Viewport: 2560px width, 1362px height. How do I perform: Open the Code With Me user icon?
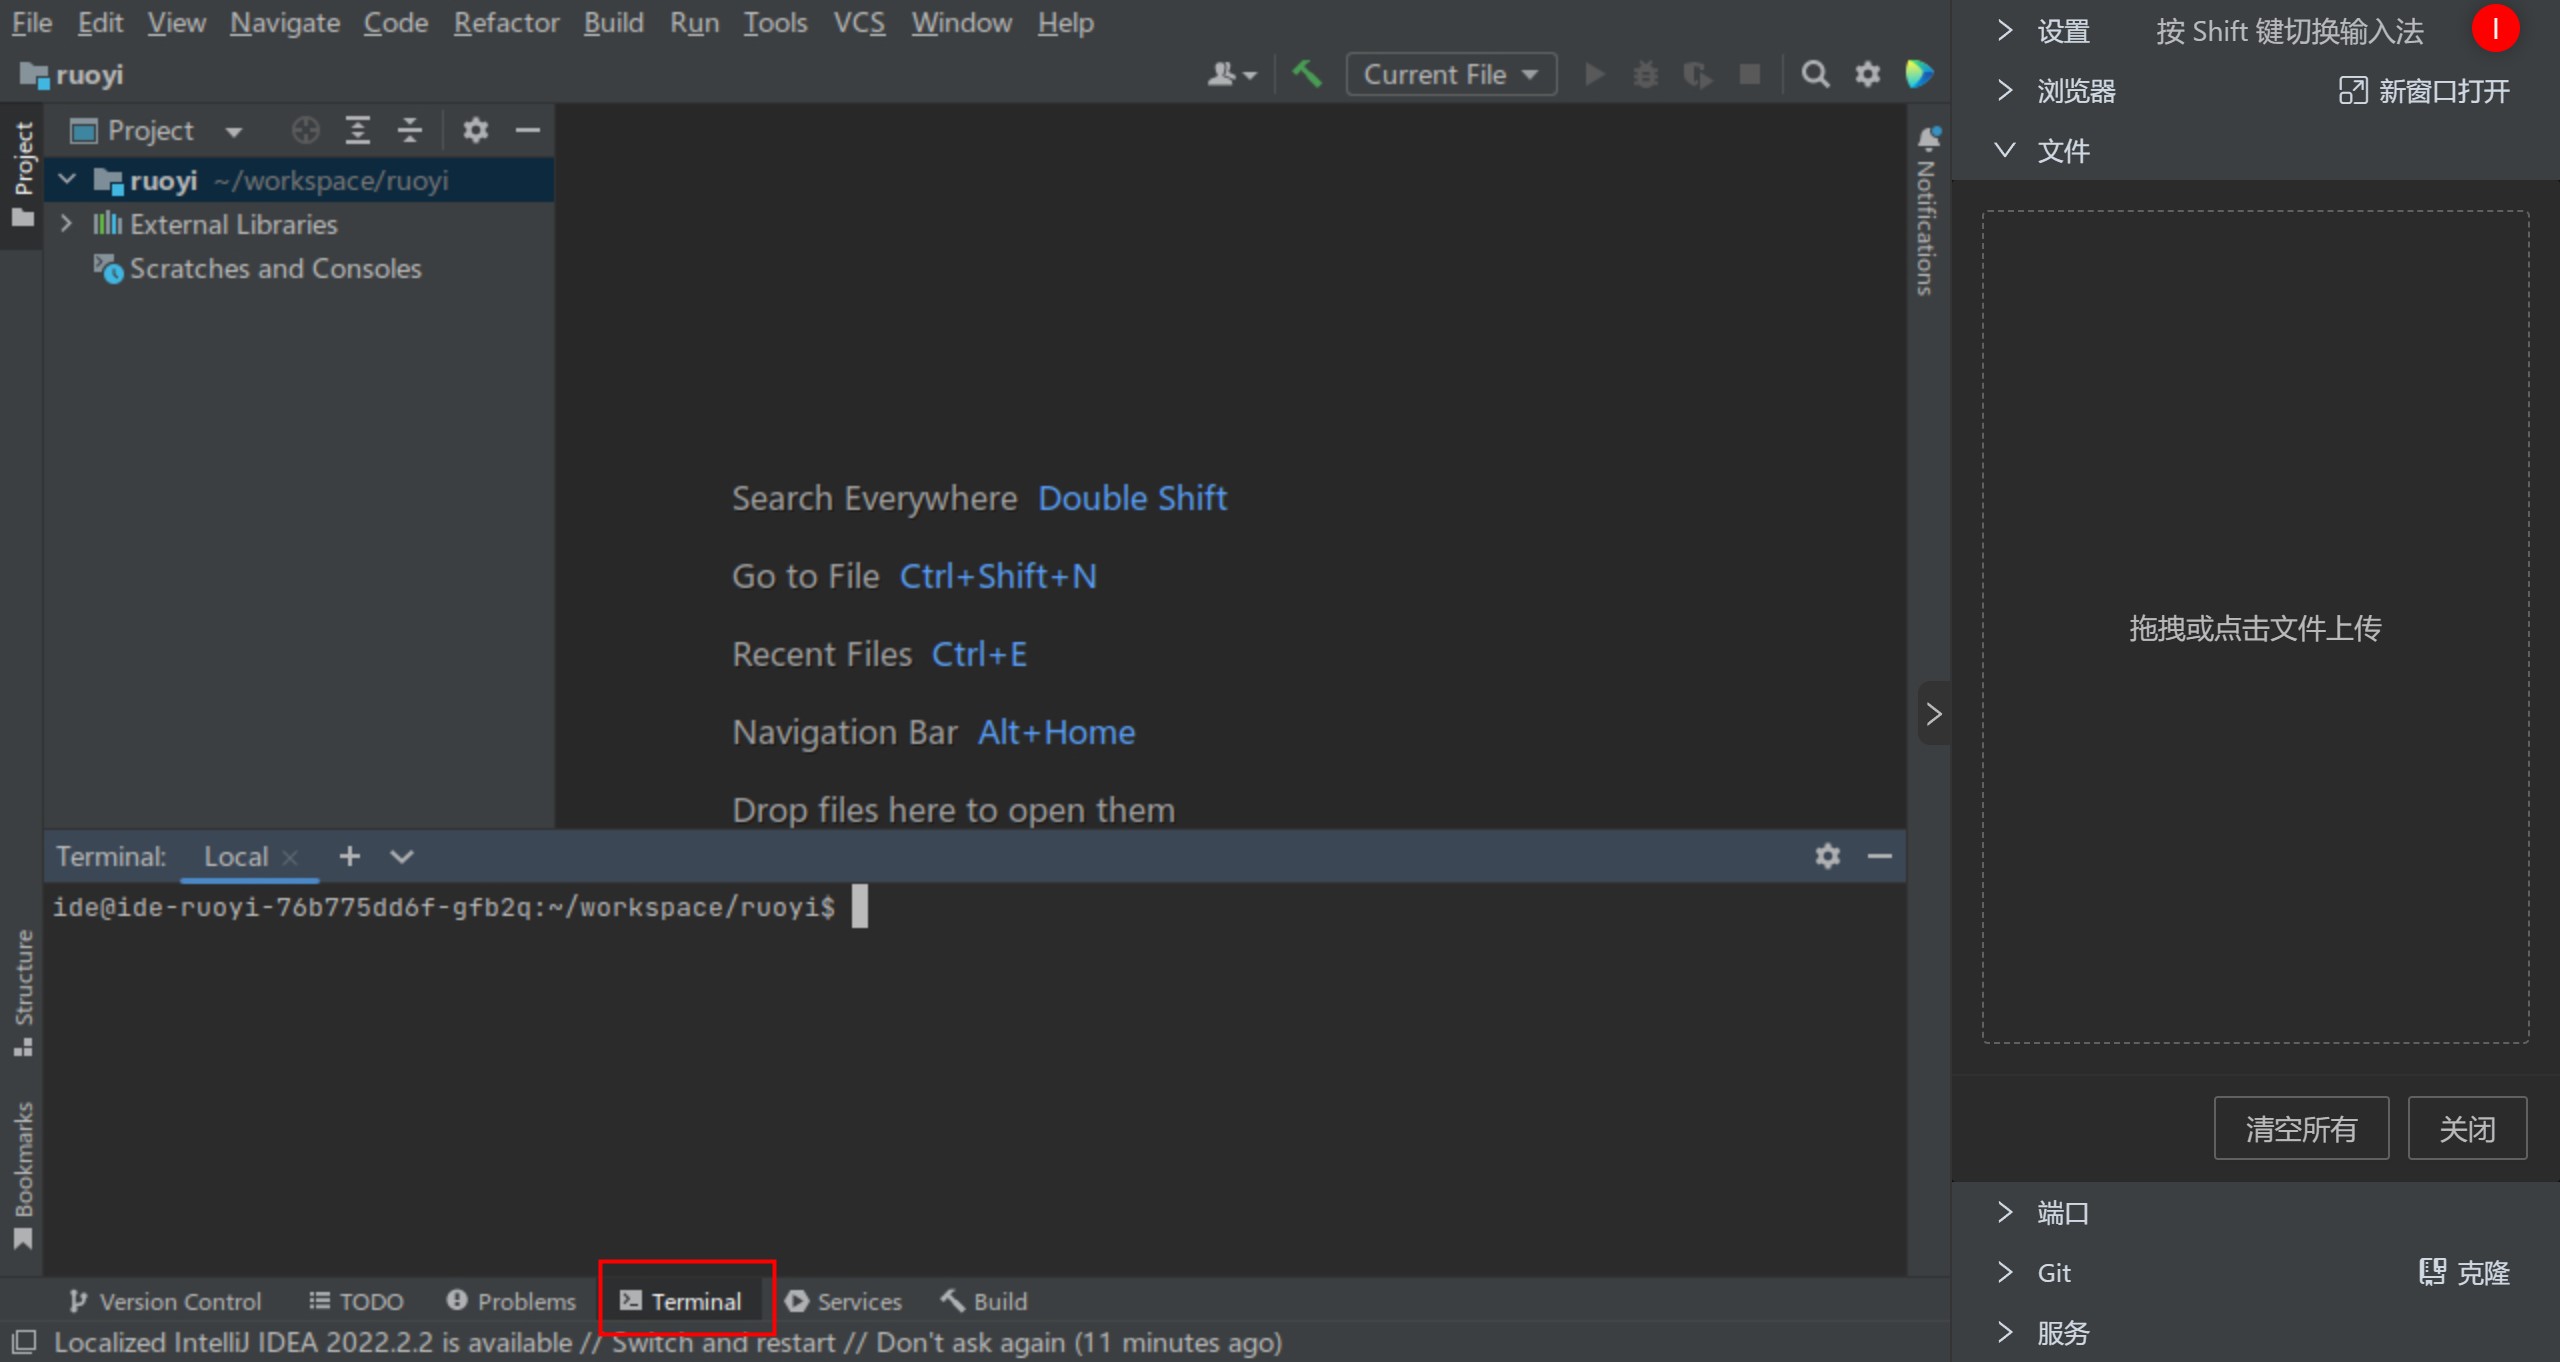point(1231,74)
